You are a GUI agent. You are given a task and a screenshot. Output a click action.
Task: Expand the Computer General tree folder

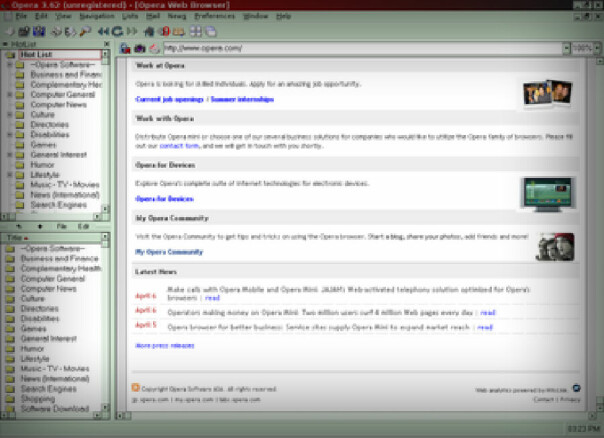[x=10, y=95]
